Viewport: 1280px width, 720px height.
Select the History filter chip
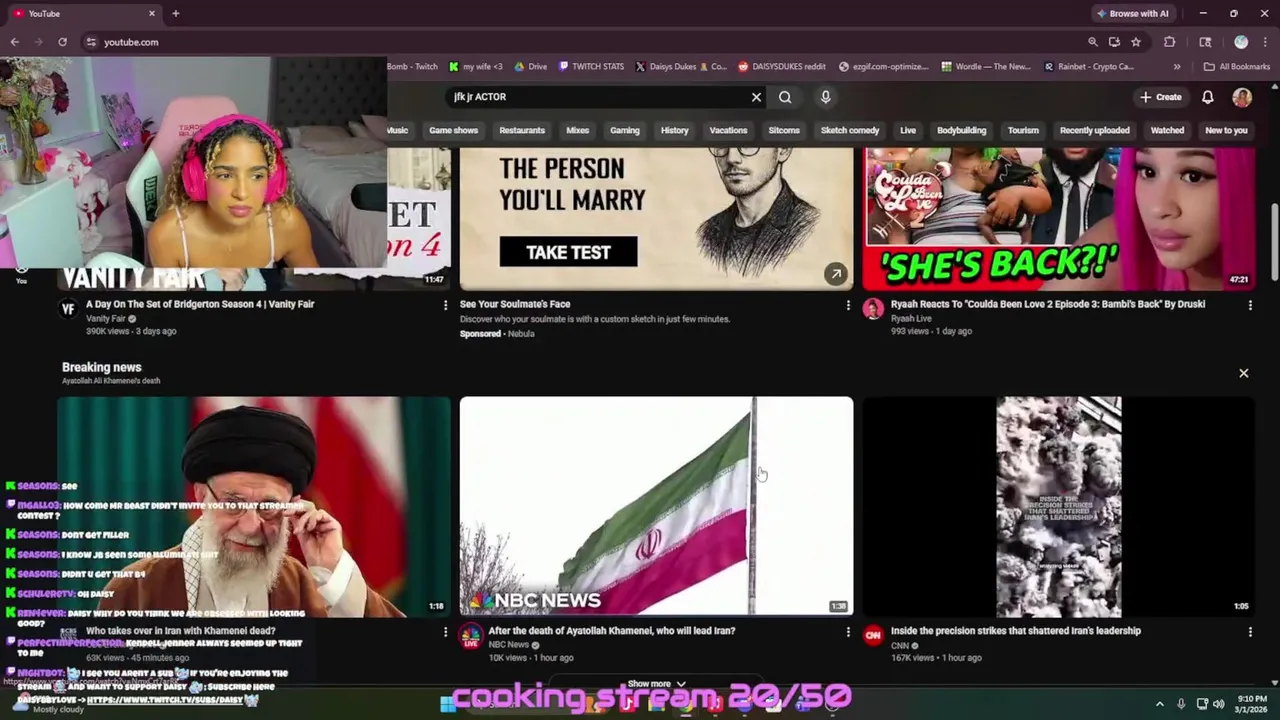[x=674, y=130]
